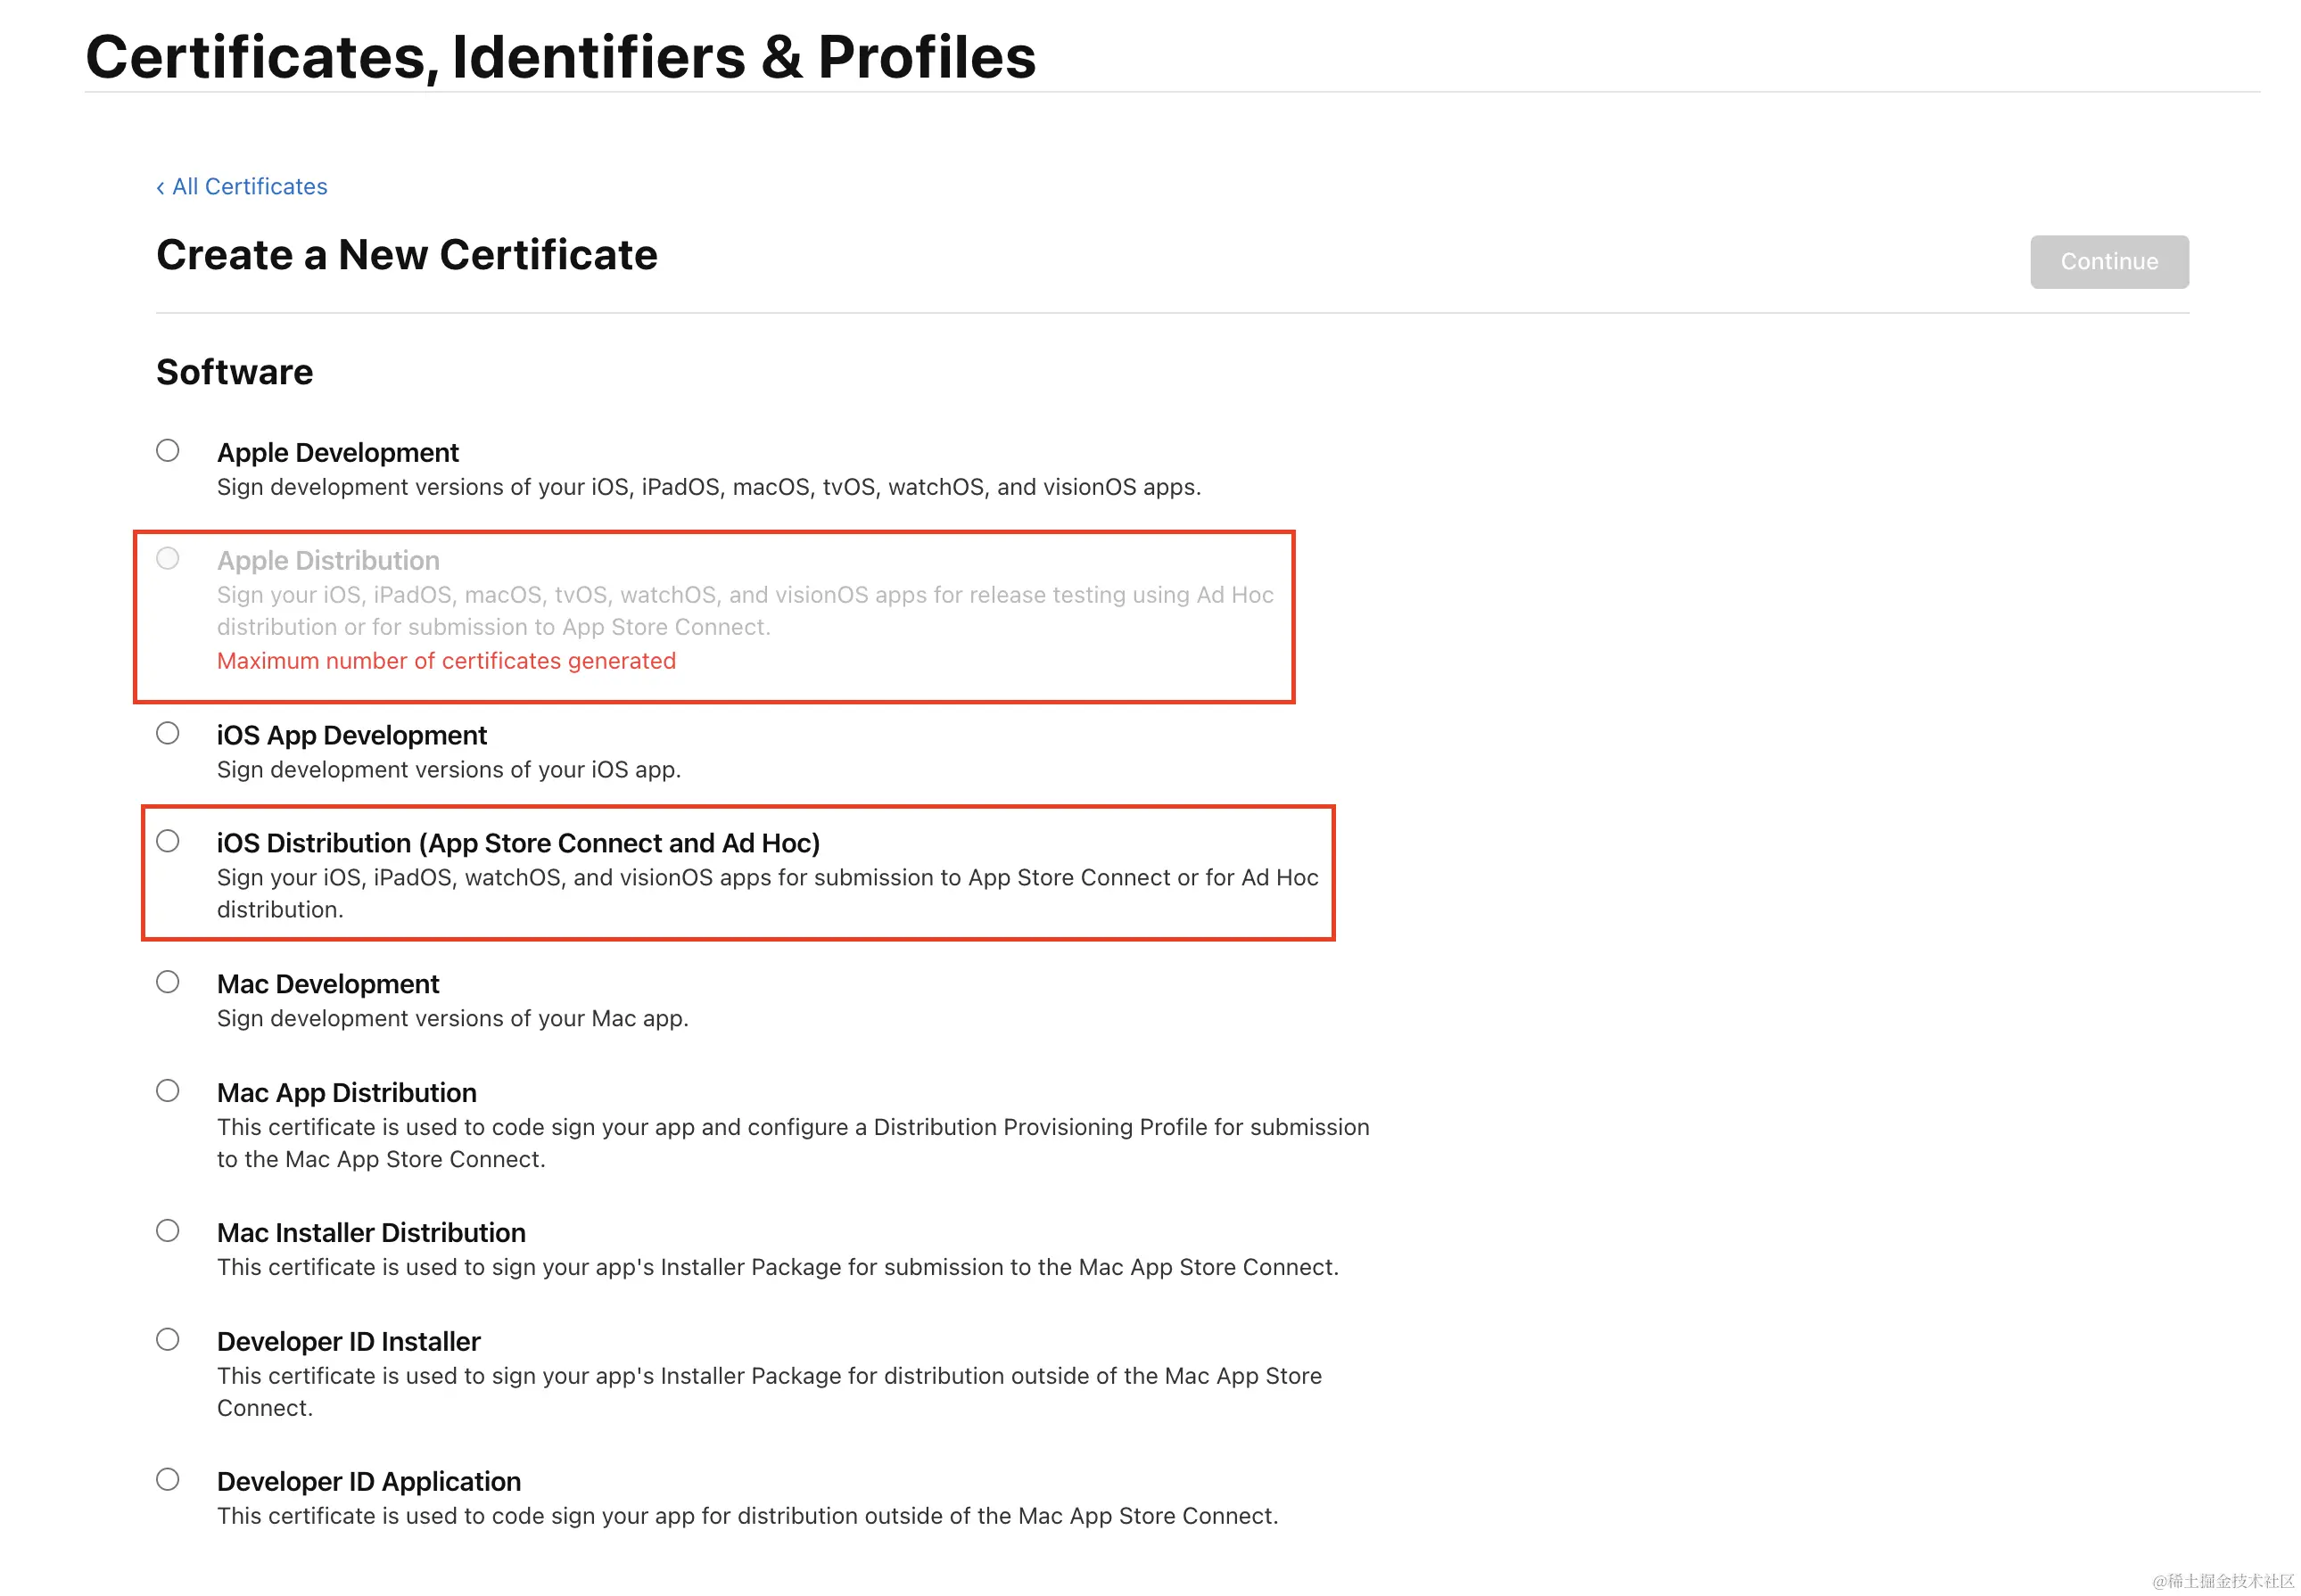Click the 'Create a New Certificate' heading
This screenshot has width=2301, height=1596.
point(407,255)
